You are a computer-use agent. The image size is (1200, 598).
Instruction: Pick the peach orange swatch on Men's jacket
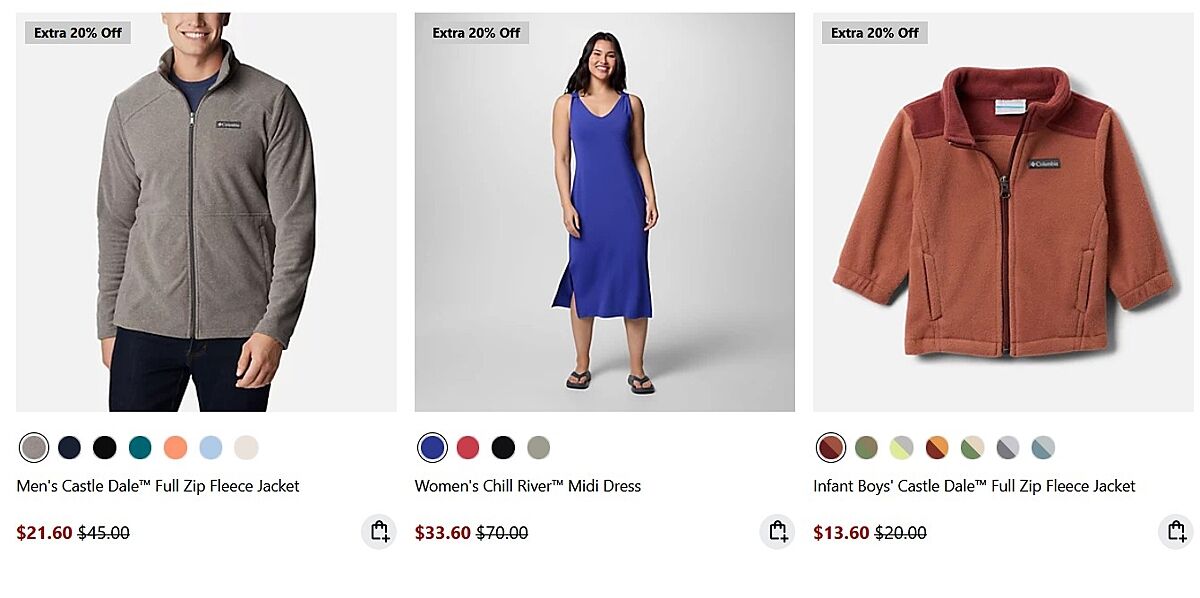click(x=175, y=447)
